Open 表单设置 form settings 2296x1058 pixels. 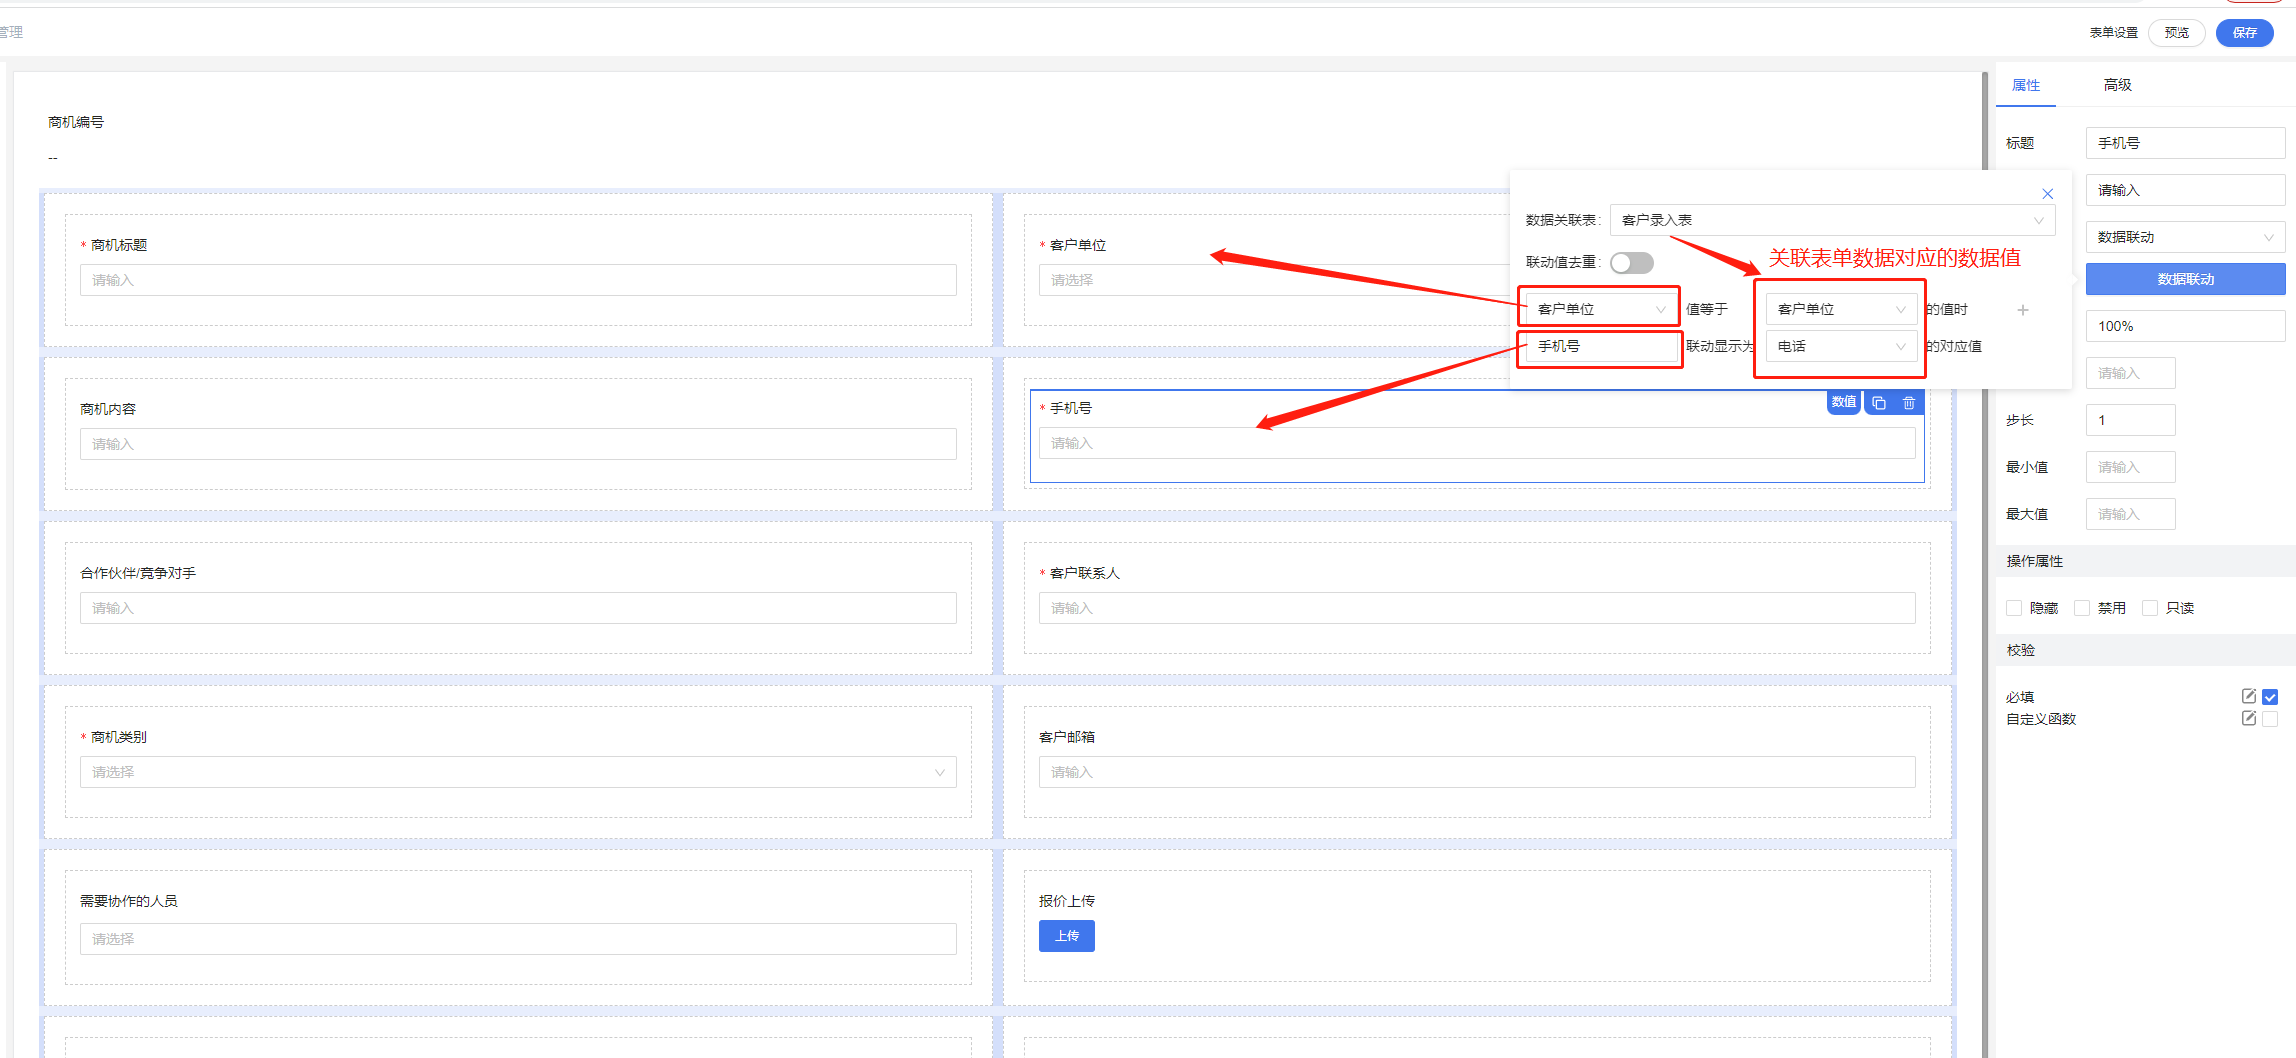click(2113, 33)
